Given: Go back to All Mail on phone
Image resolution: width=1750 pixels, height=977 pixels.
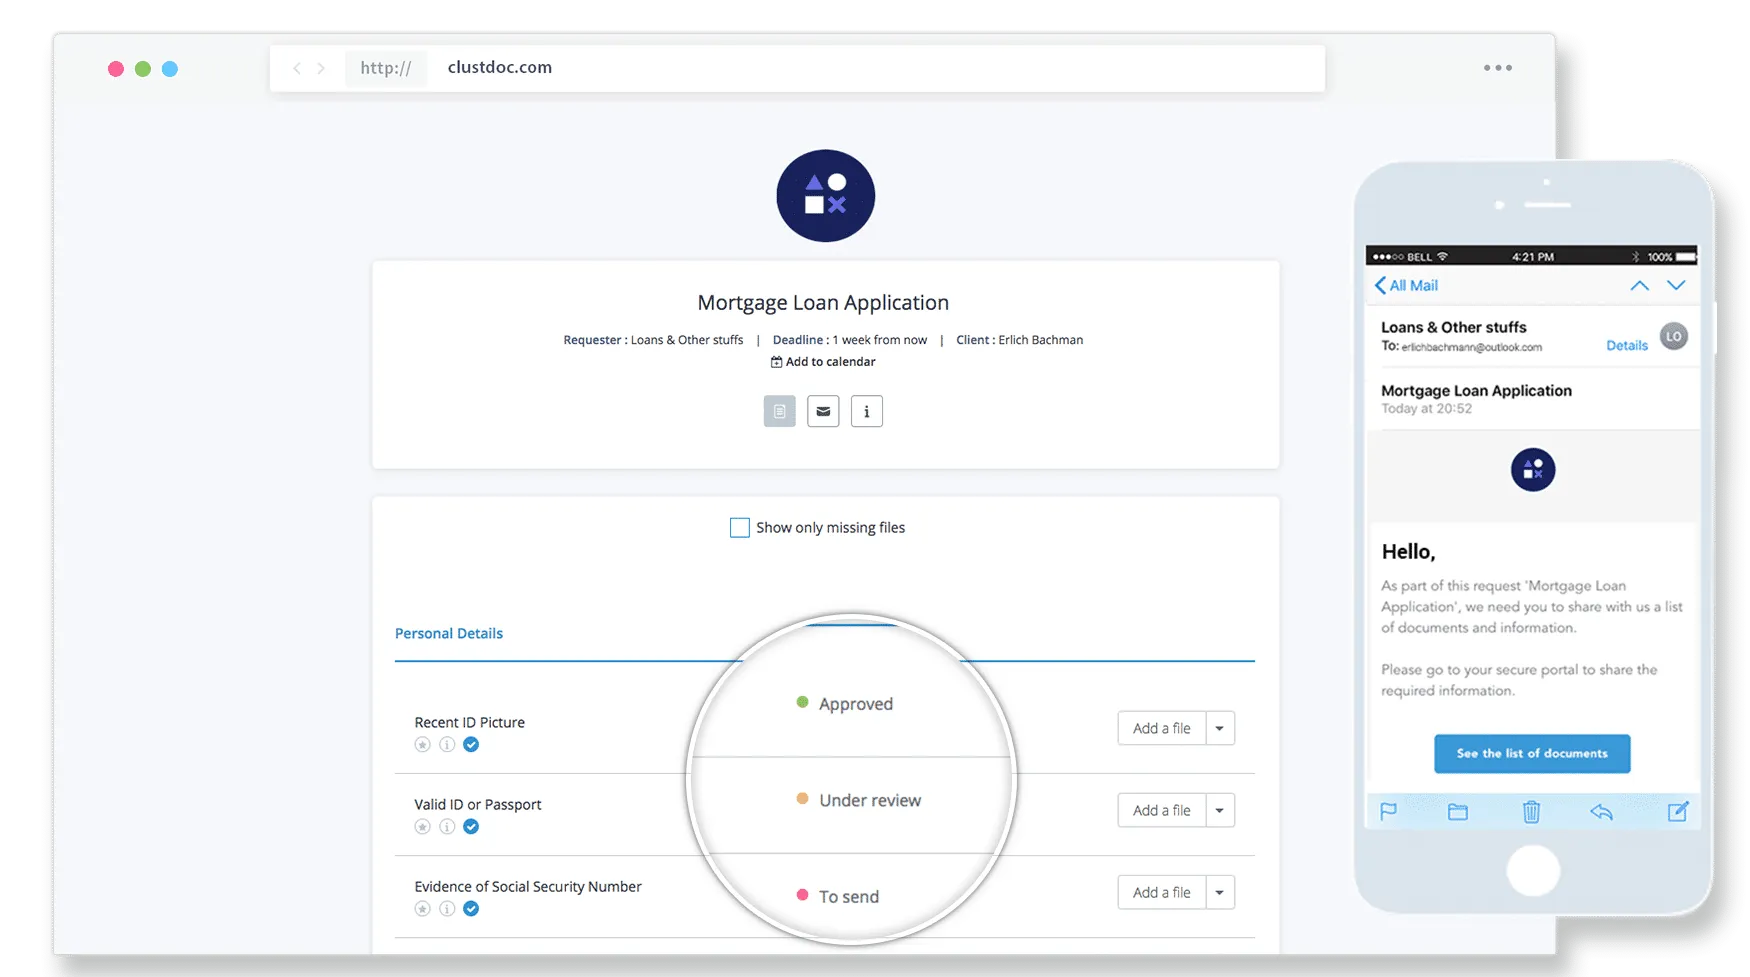Looking at the screenshot, I should click(1406, 286).
